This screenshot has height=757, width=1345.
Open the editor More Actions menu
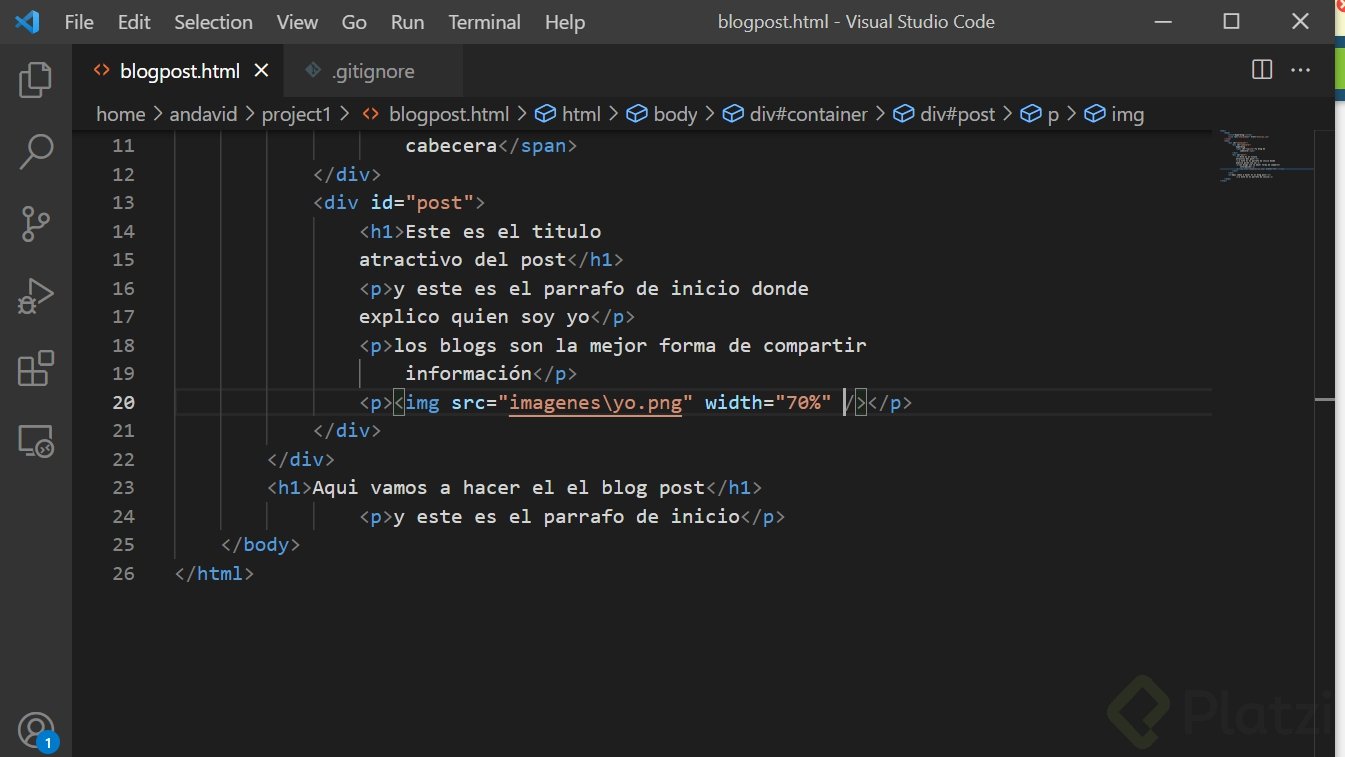1300,70
